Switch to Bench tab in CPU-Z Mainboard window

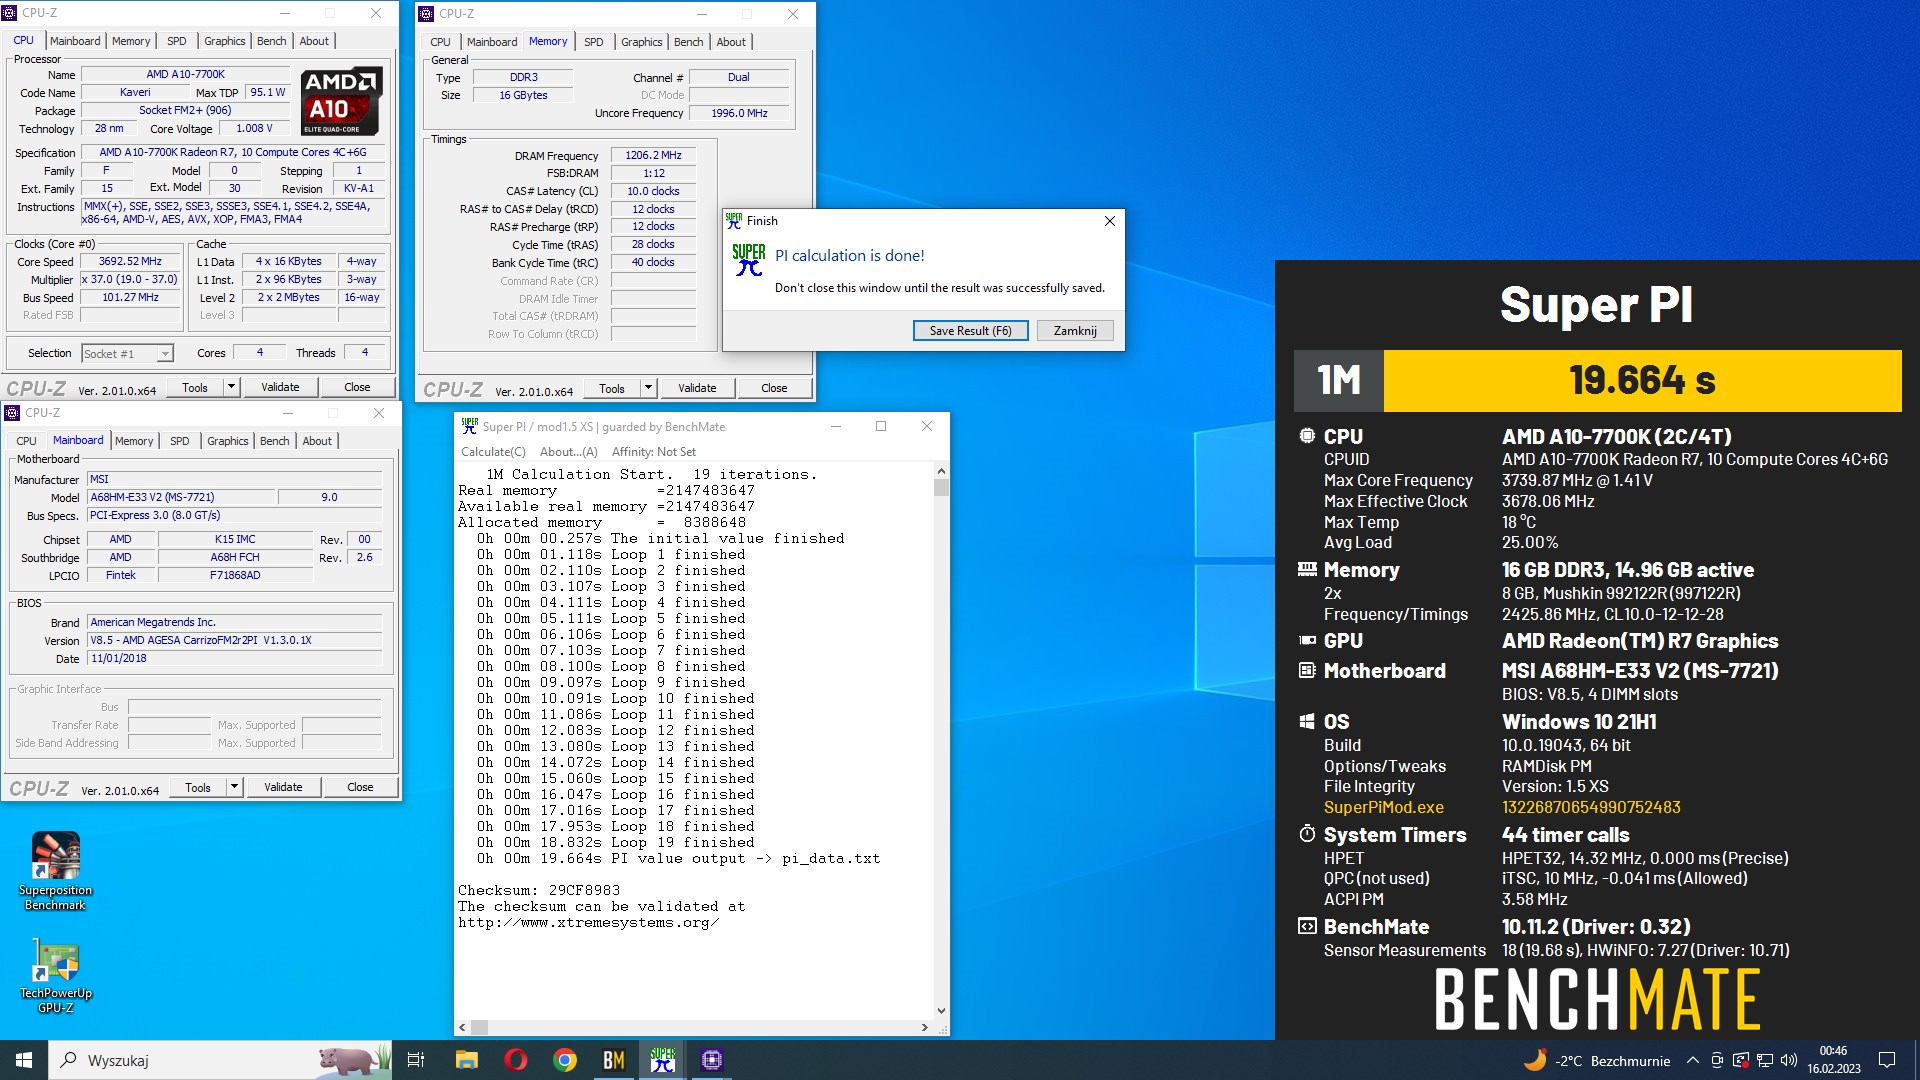pyautogui.click(x=274, y=441)
